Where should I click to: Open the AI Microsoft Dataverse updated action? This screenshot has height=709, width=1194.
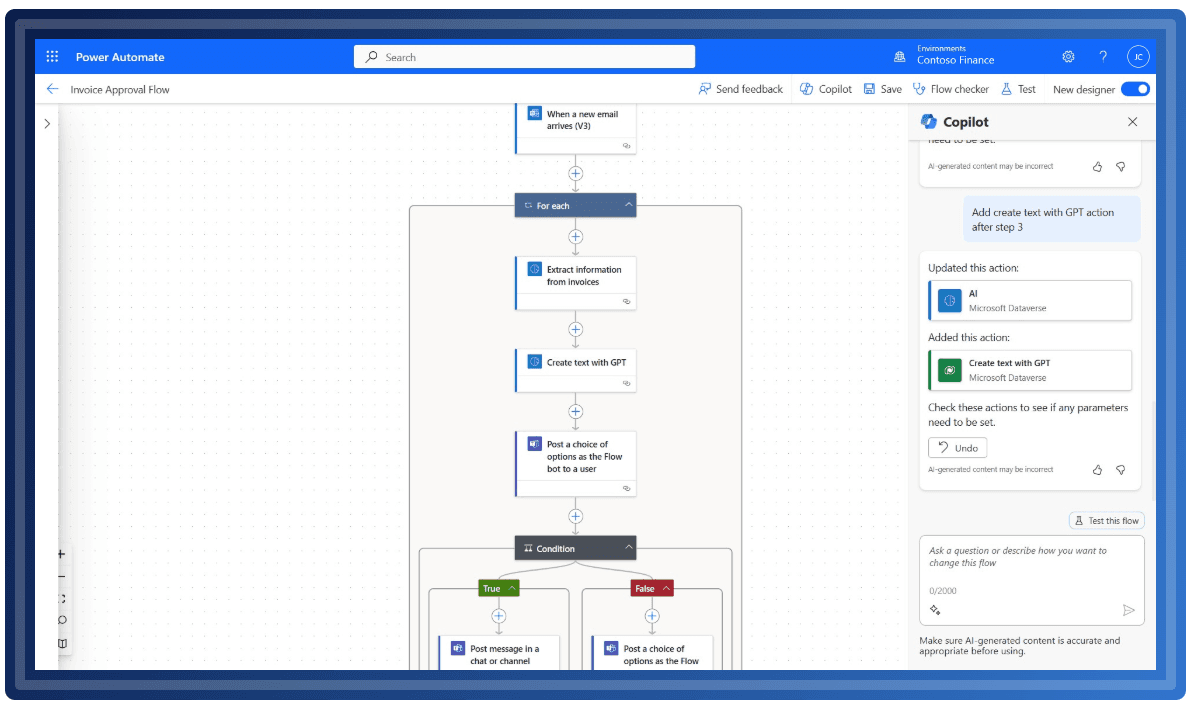pyautogui.click(x=1030, y=300)
